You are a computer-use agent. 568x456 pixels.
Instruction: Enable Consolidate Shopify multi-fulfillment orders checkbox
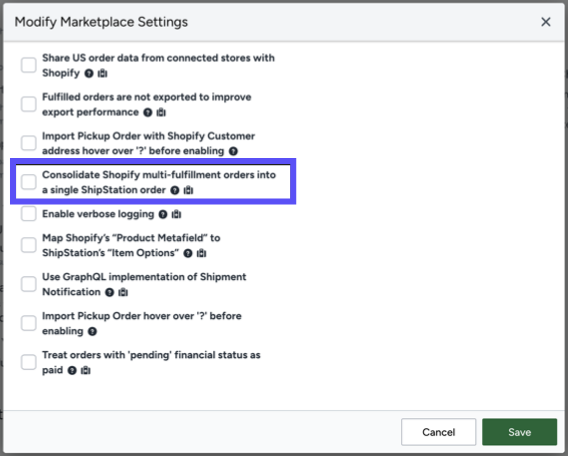click(29, 182)
